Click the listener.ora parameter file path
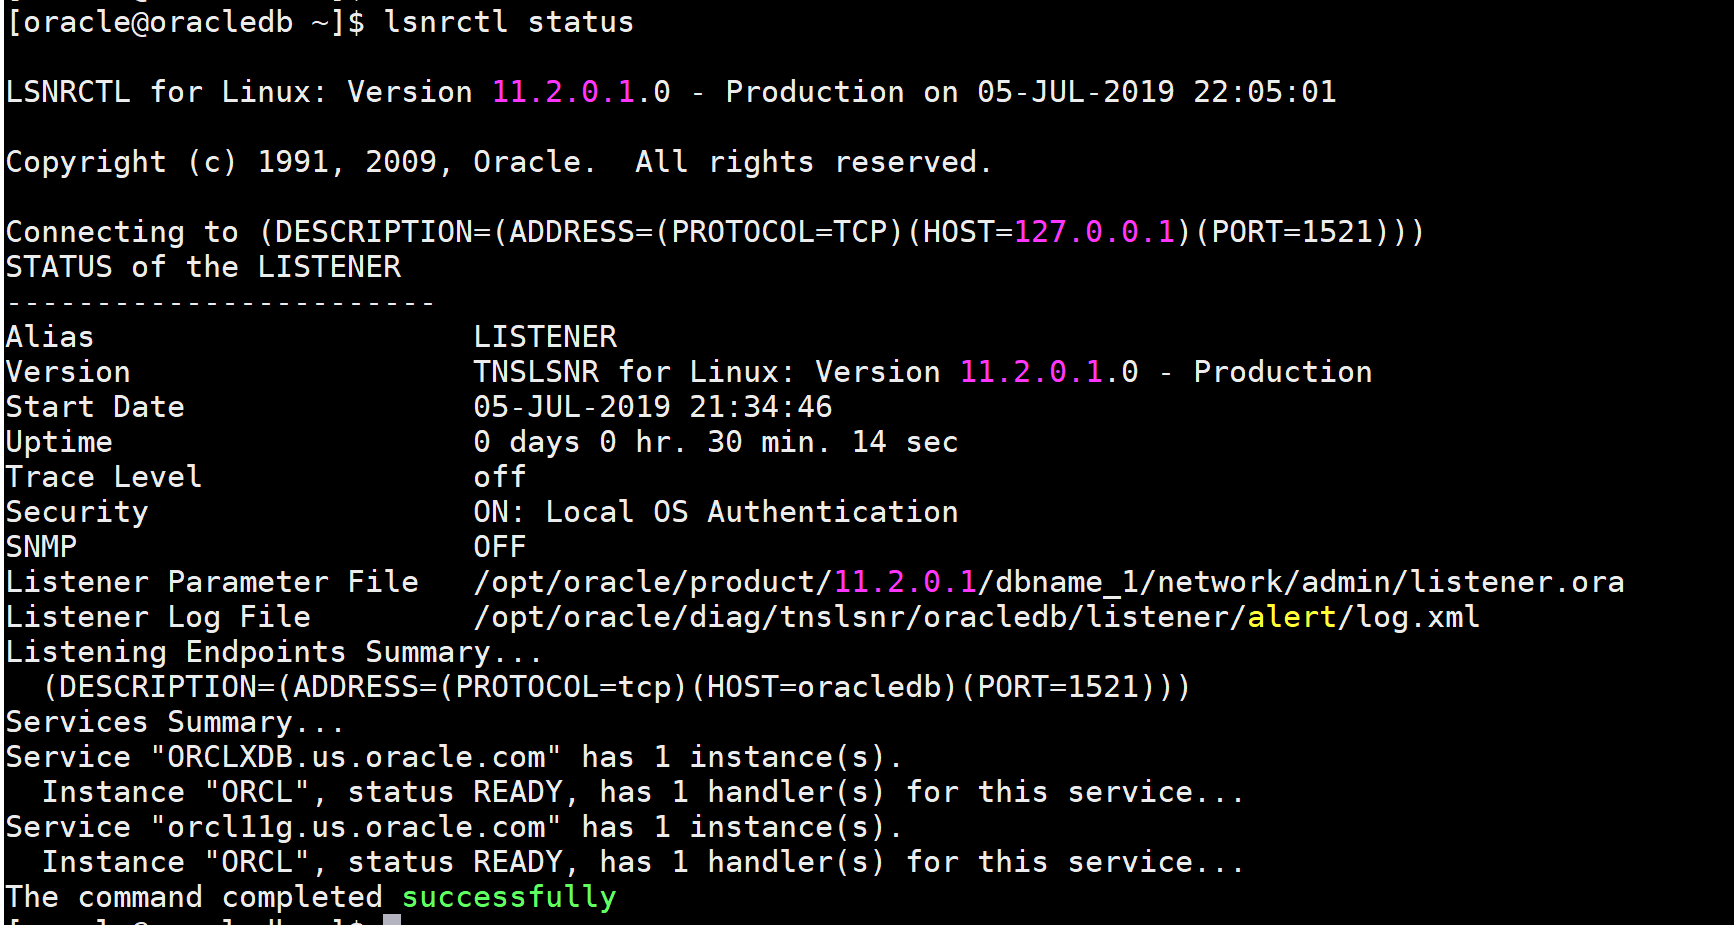1734x925 pixels. 1048,582
